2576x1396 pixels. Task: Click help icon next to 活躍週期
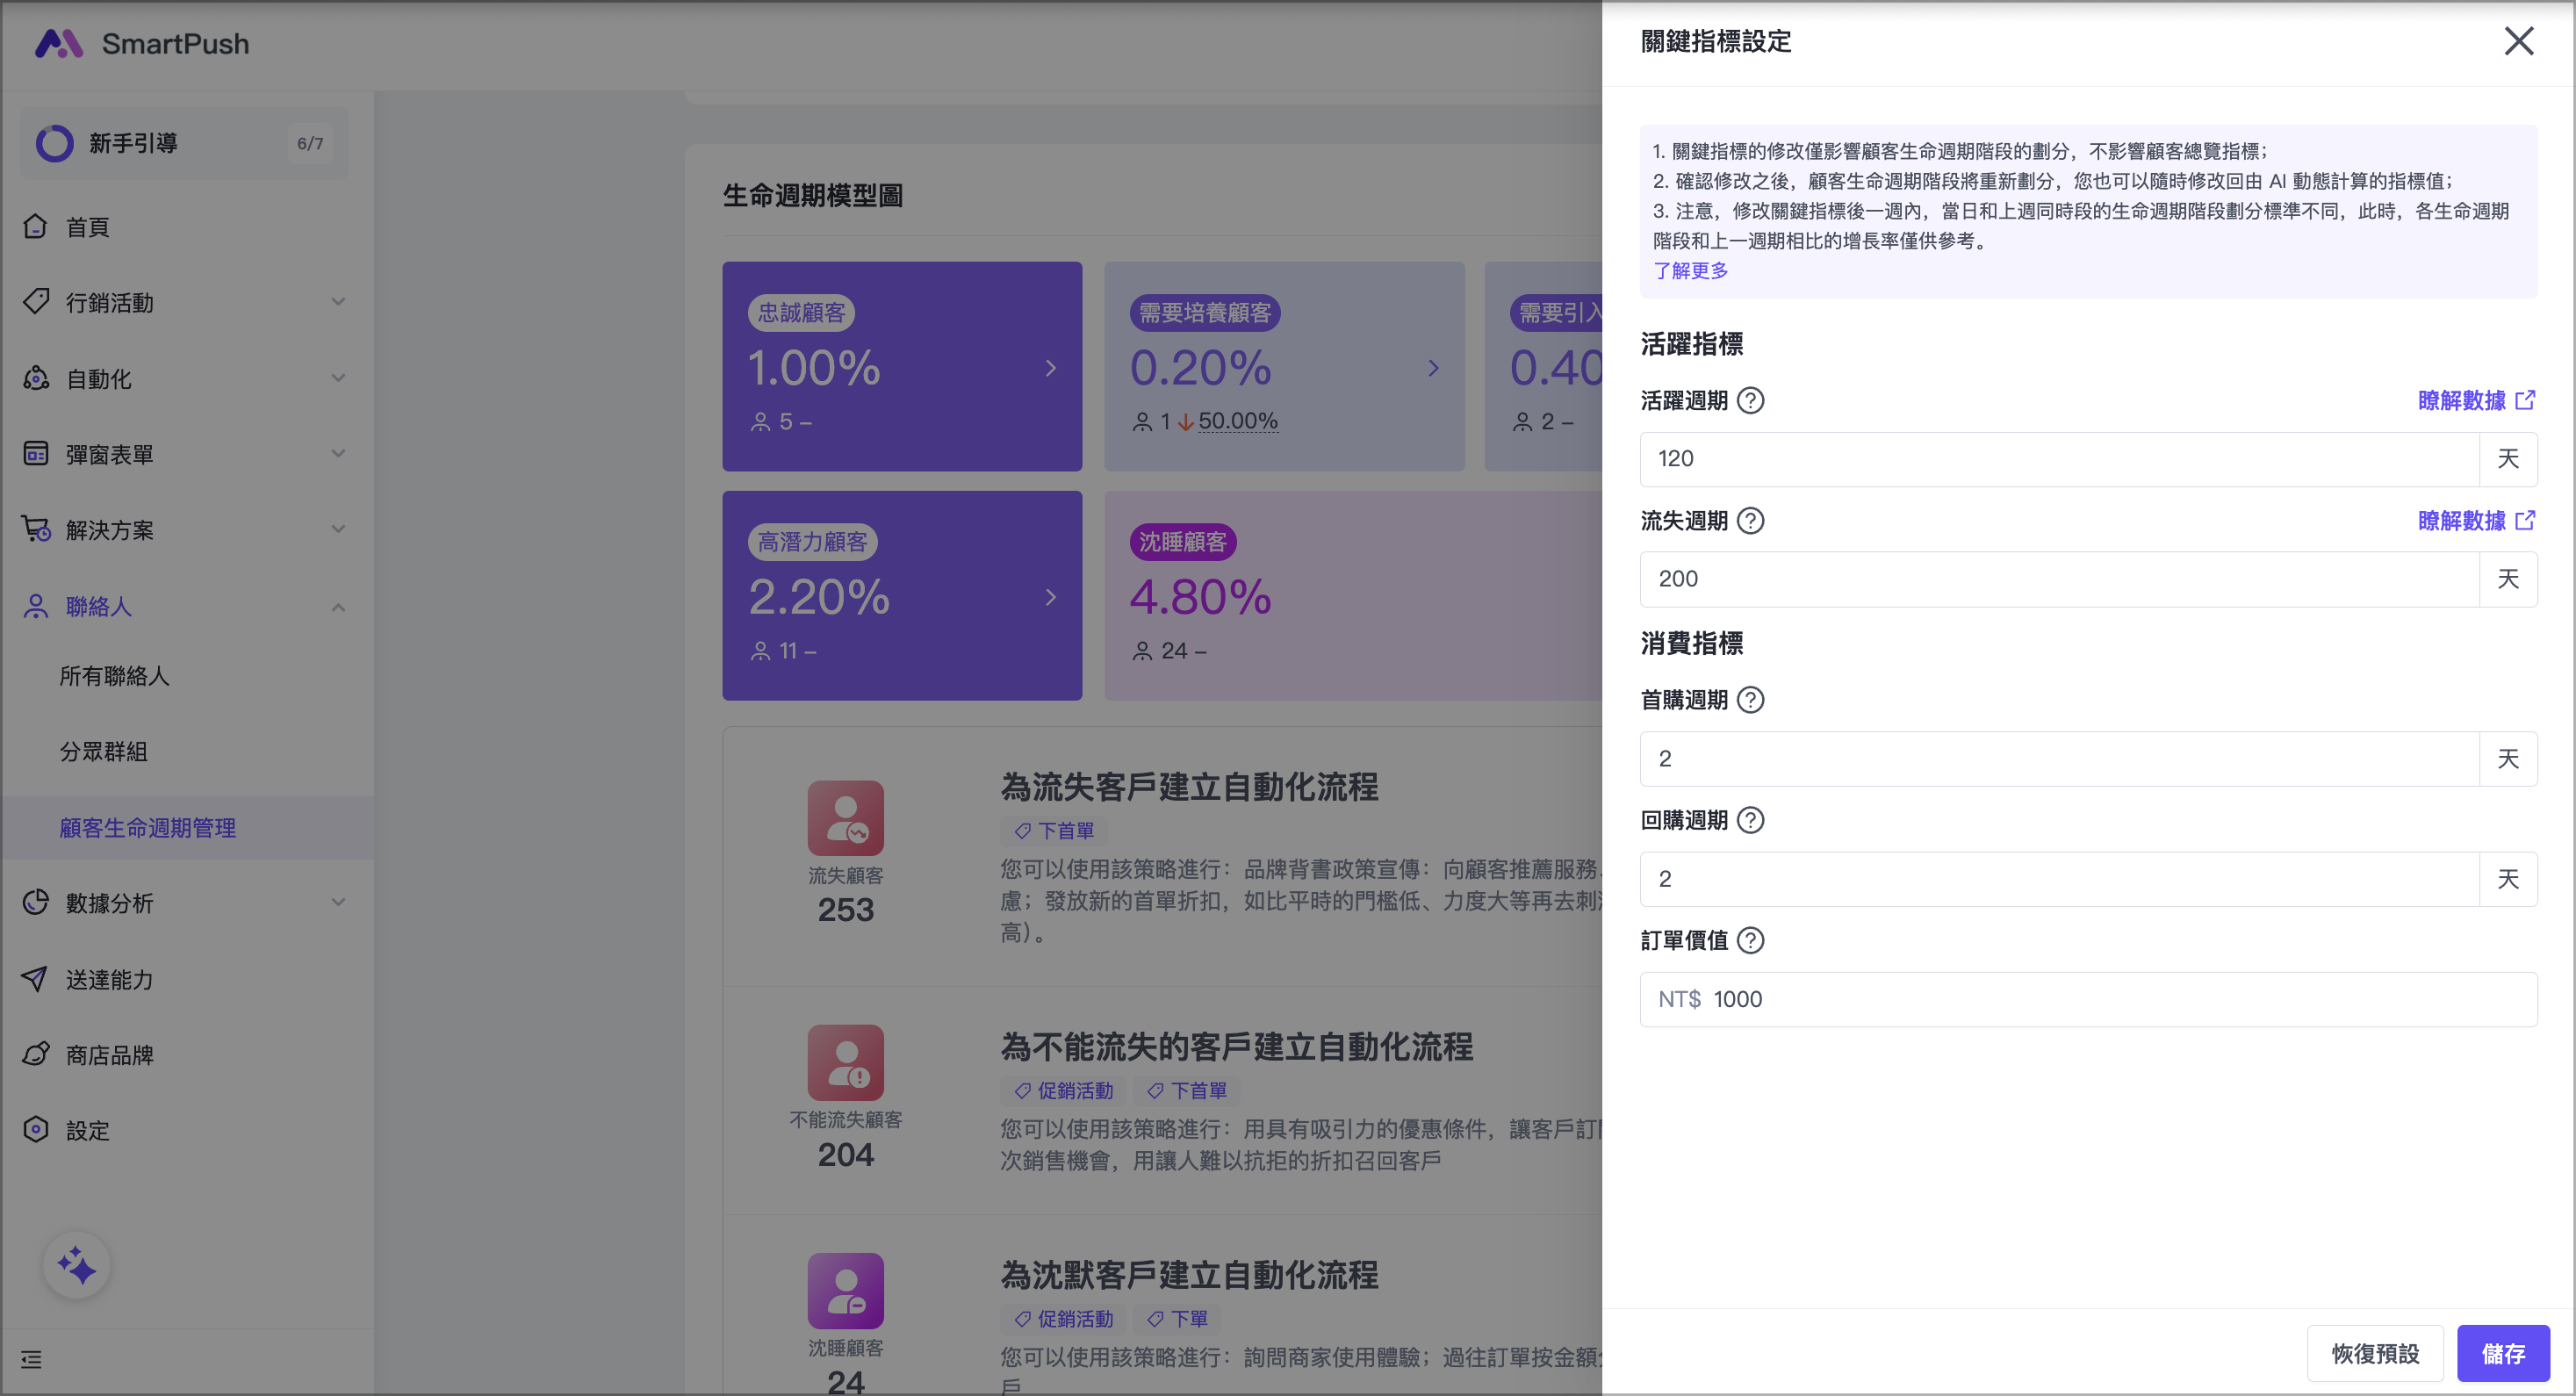tap(1750, 401)
